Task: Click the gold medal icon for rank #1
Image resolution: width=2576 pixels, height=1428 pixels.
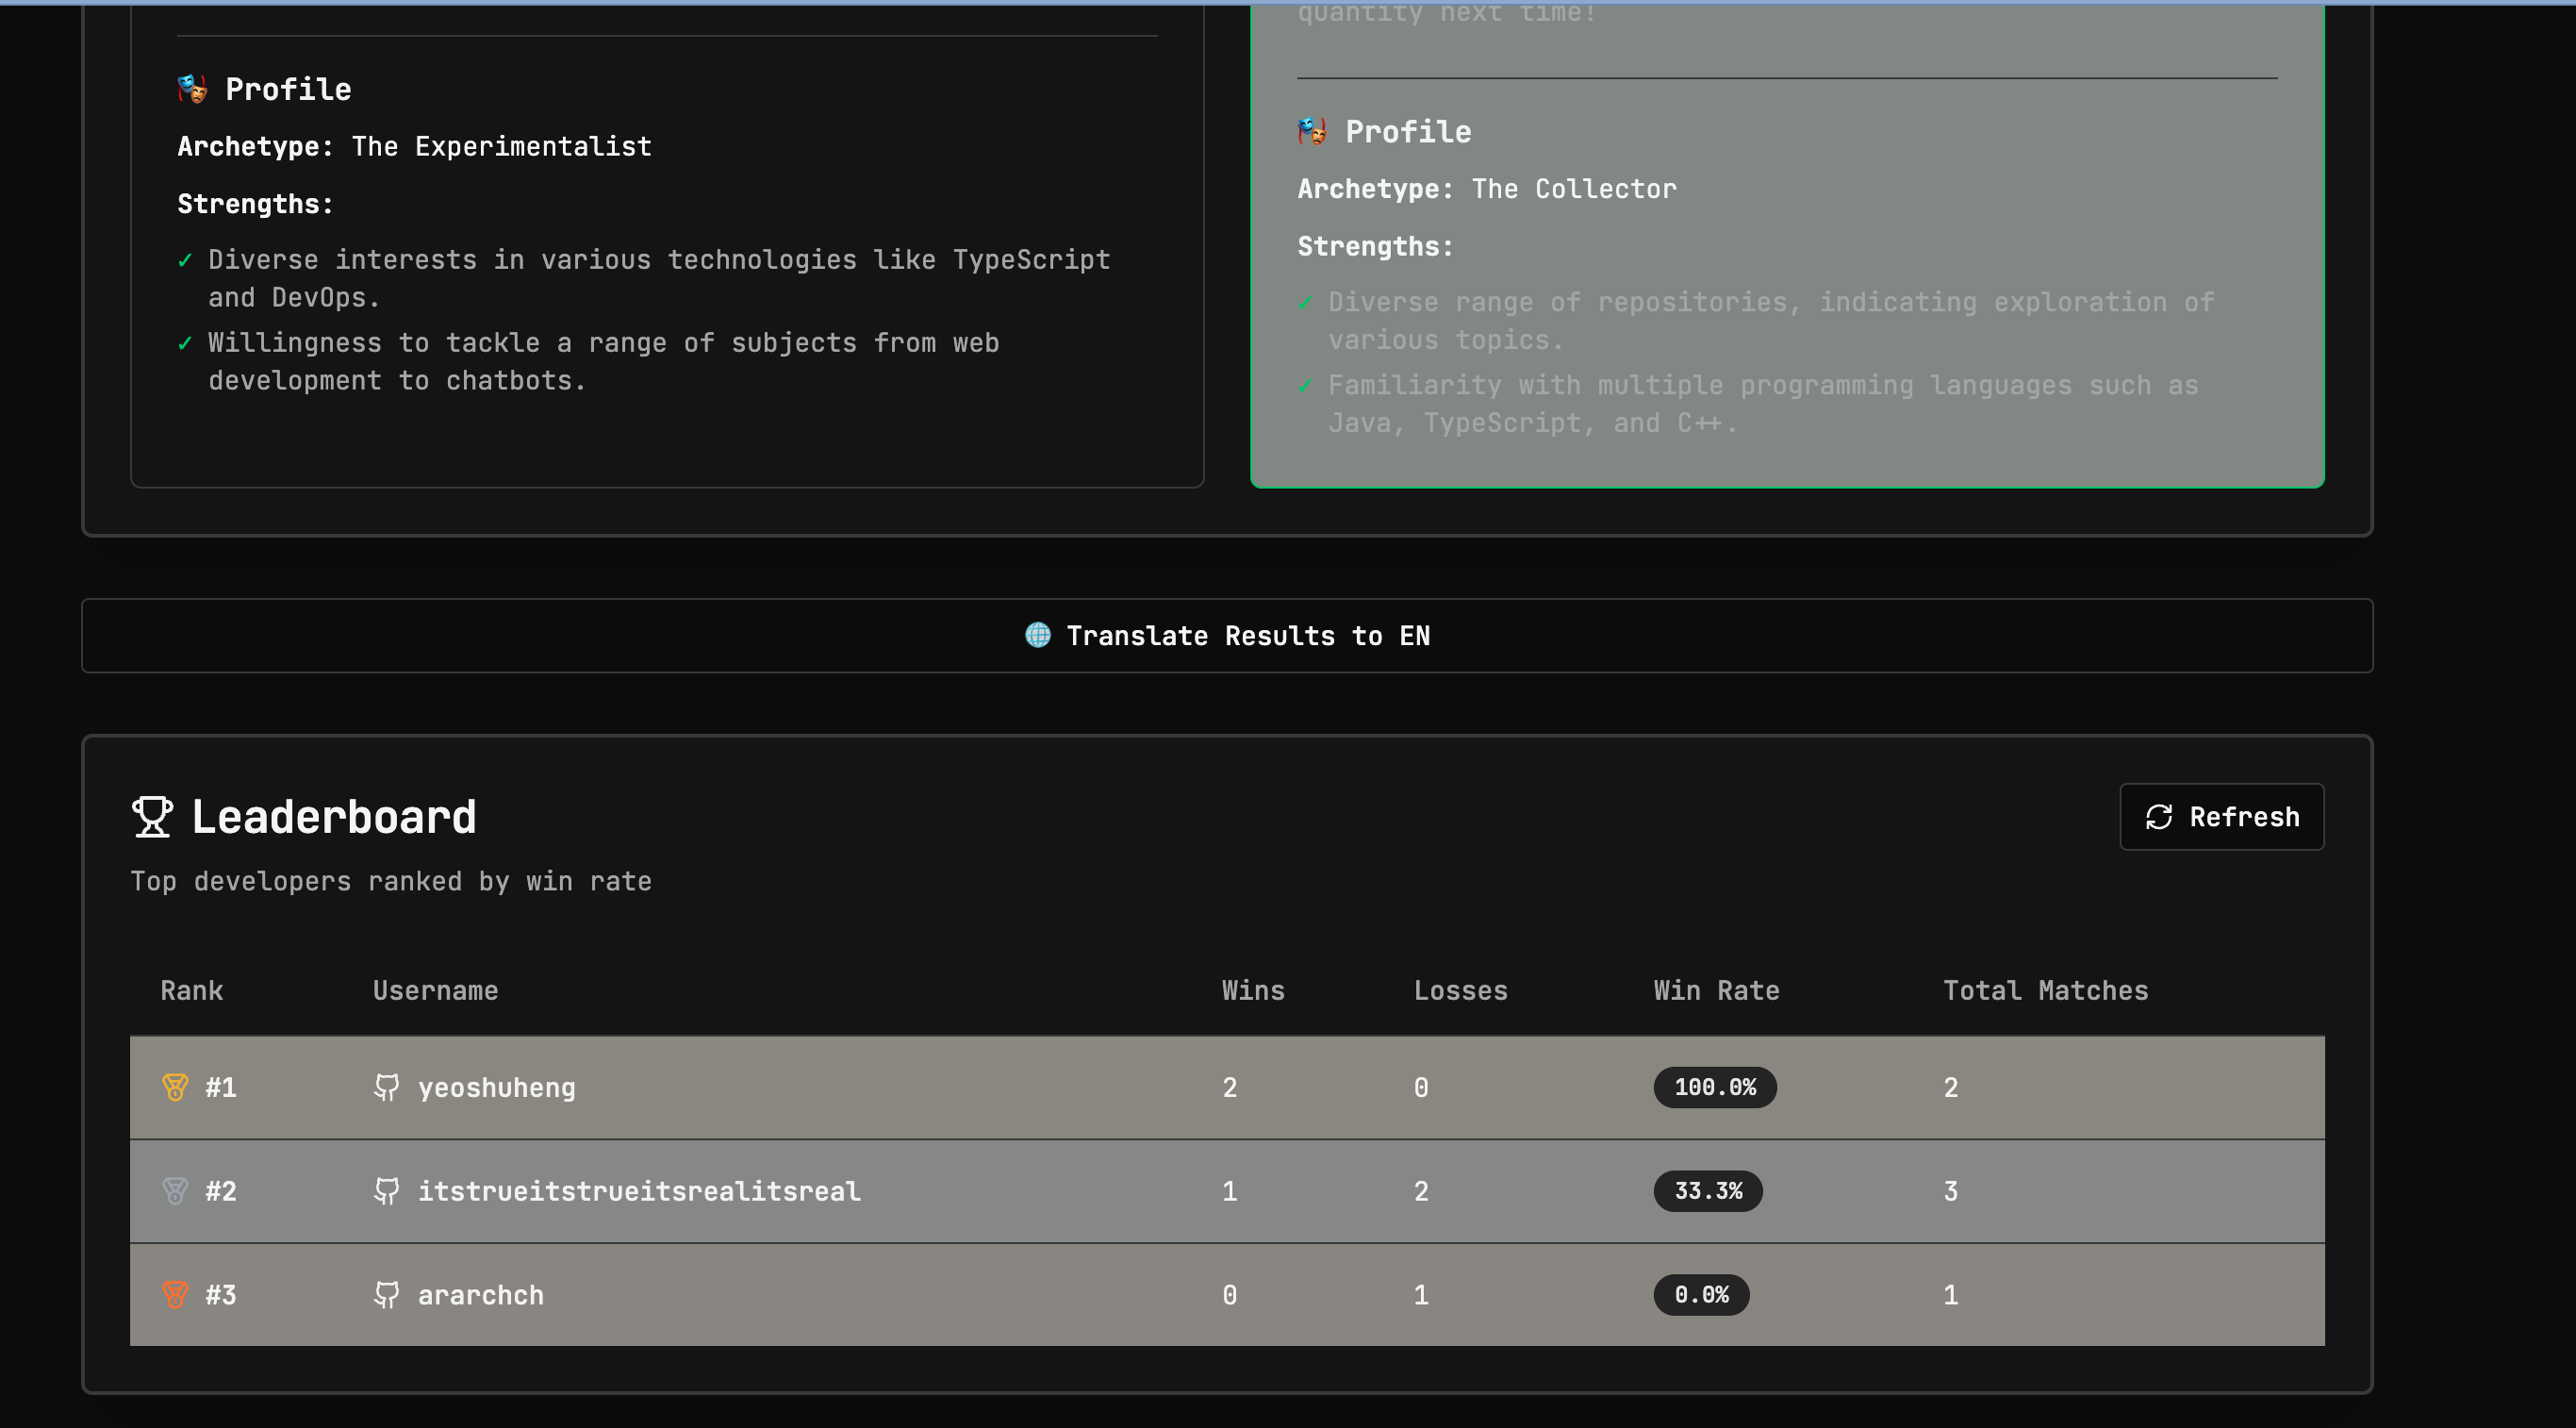Action: click(175, 1087)
